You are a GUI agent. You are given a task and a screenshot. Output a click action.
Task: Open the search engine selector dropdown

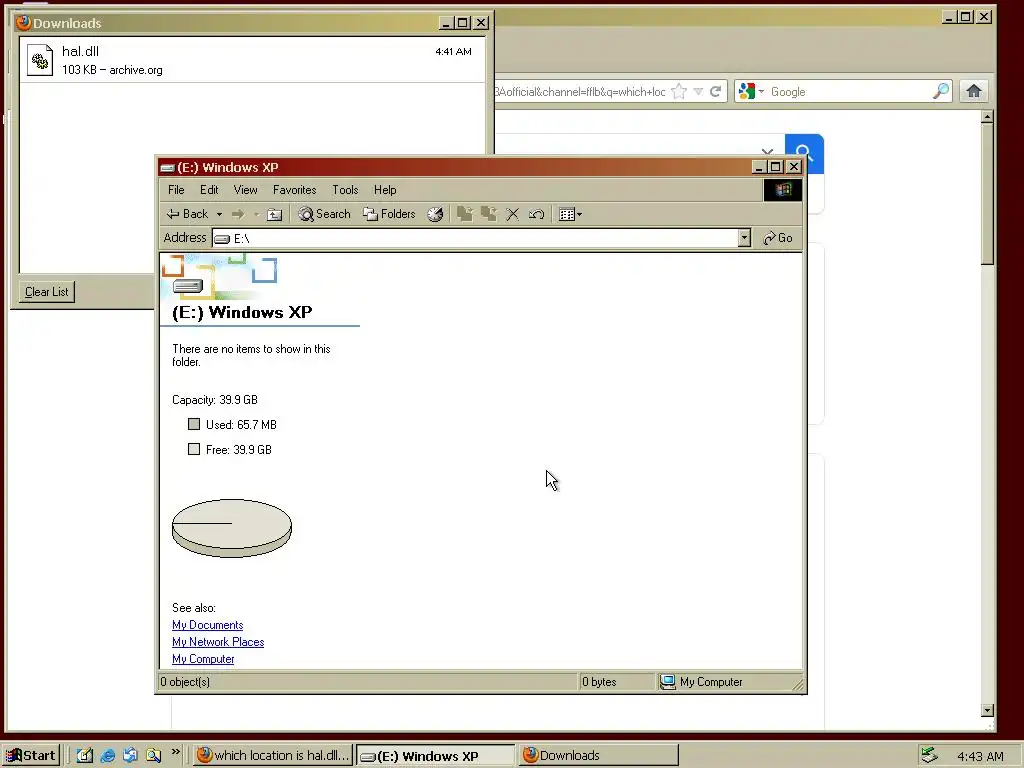[750, 92]
